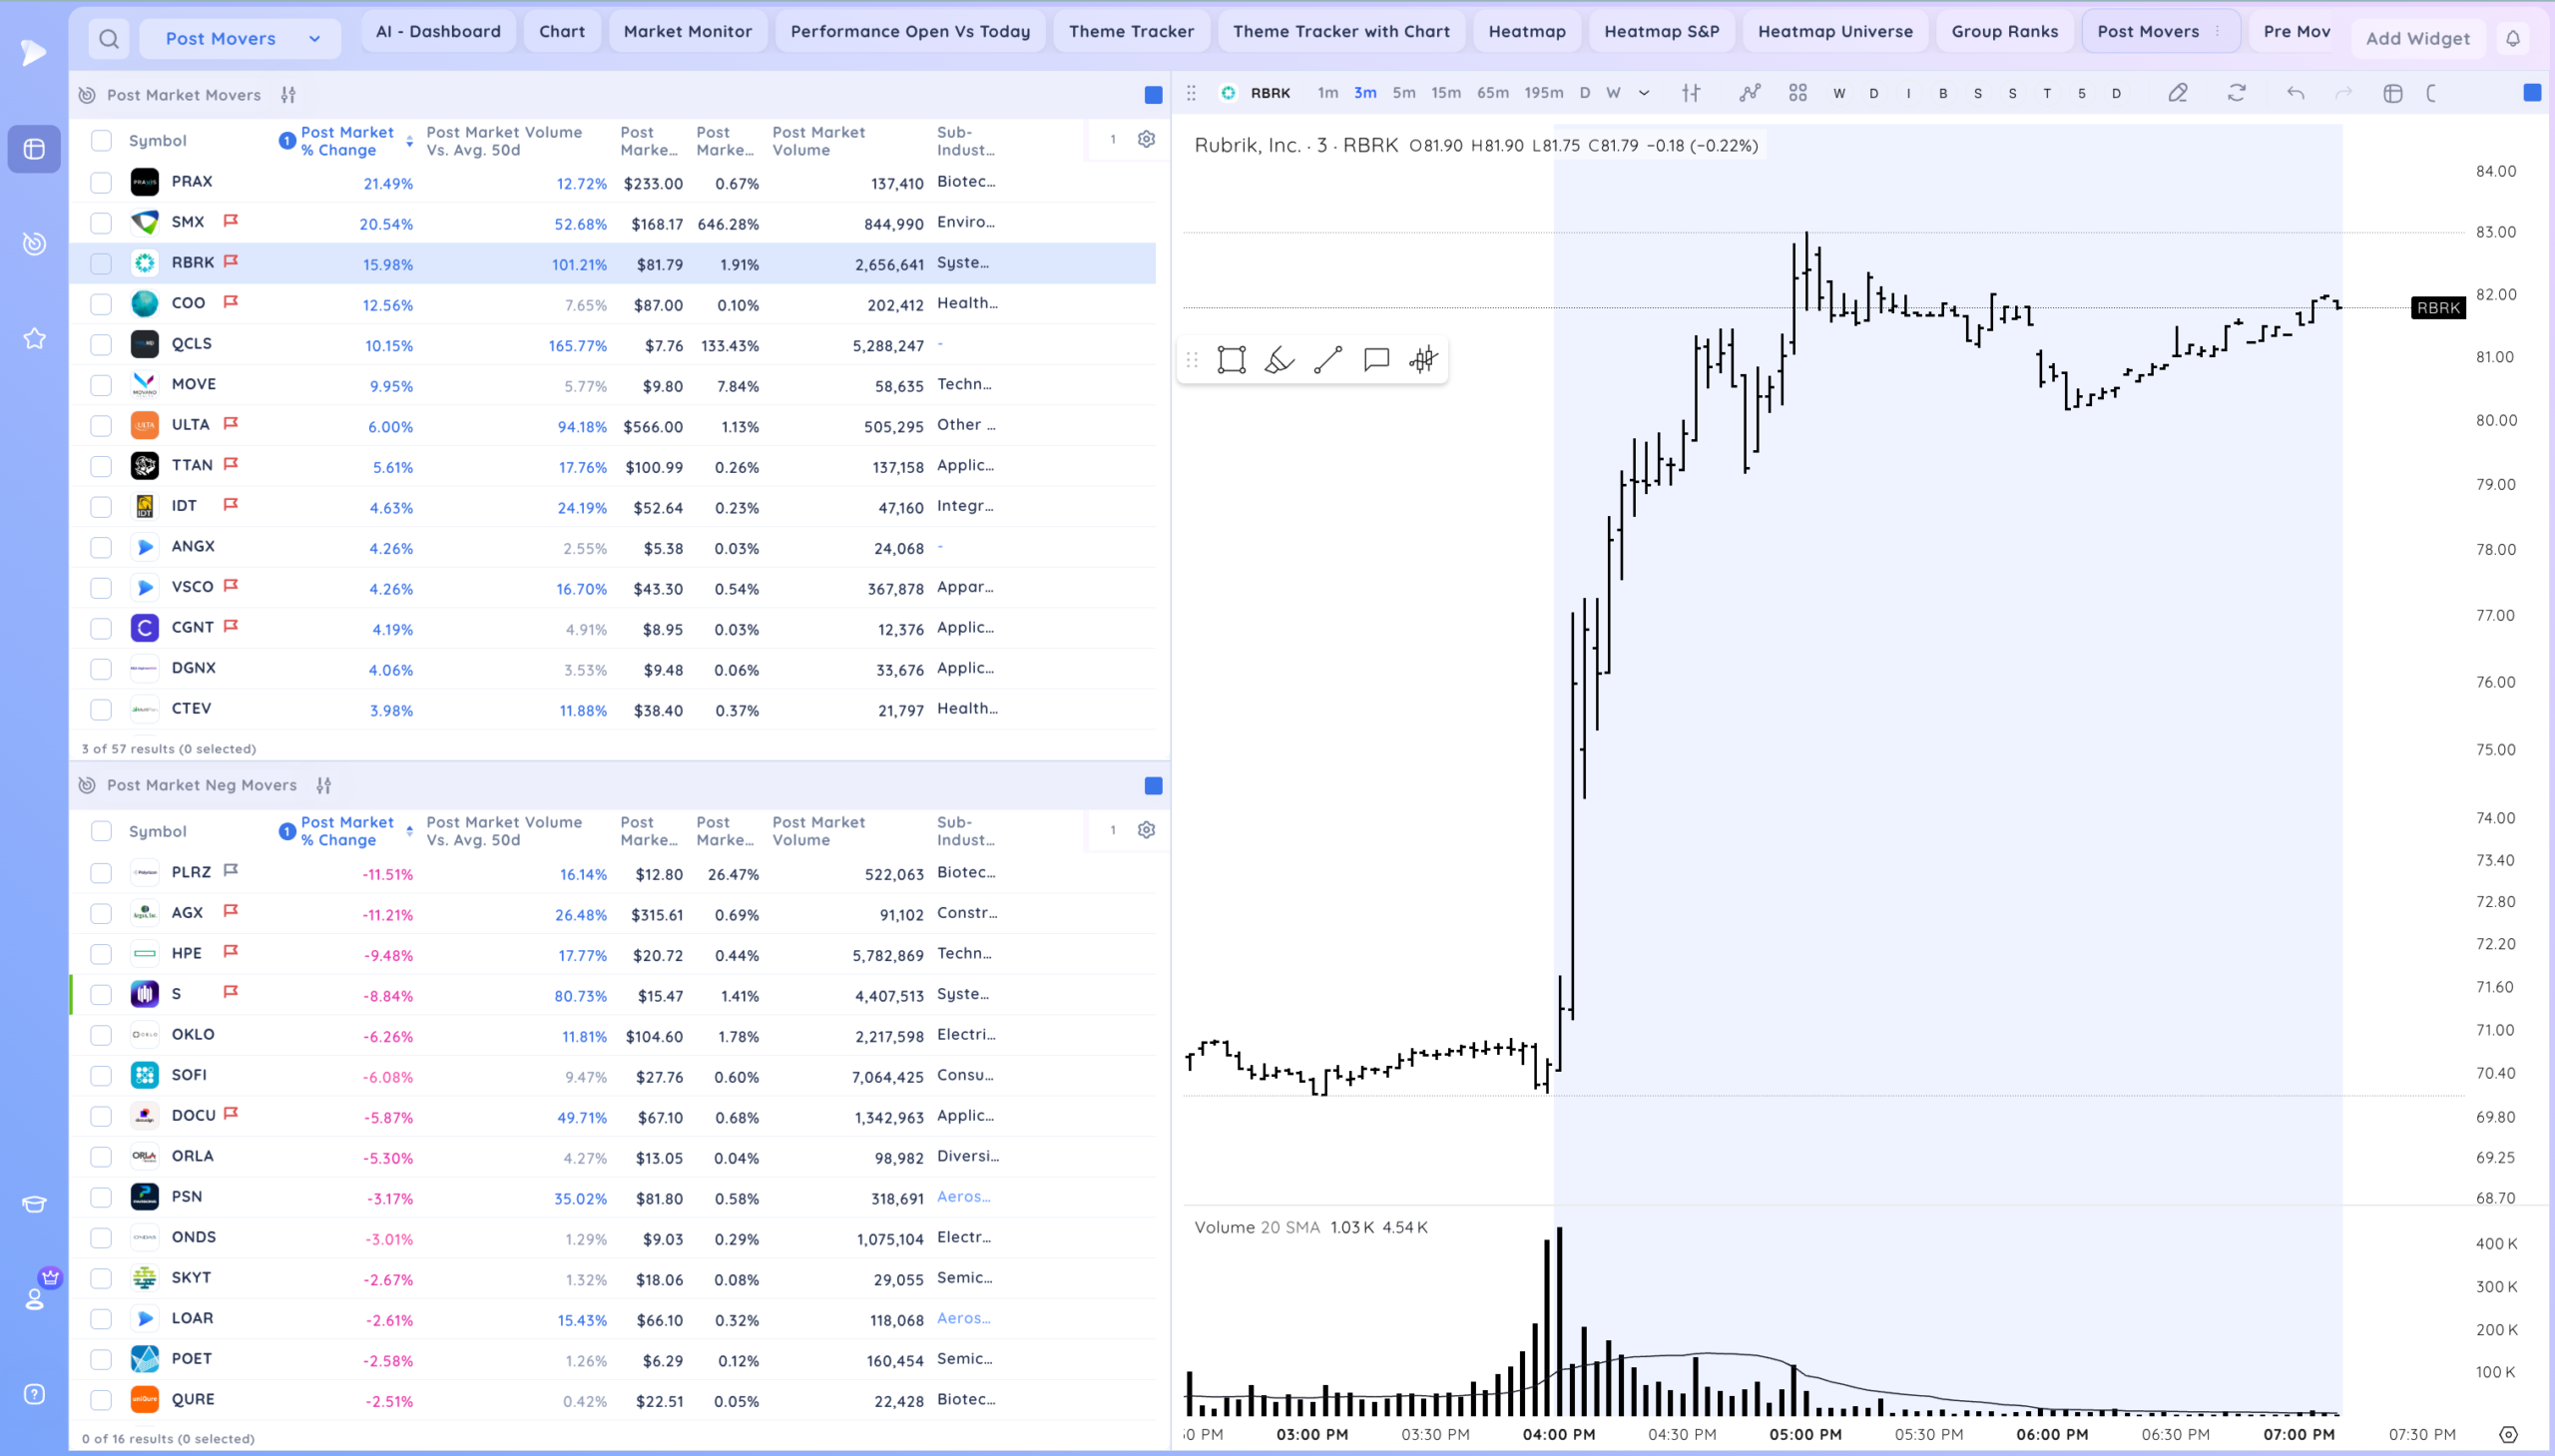Expand the chart timeframe chevron after W
Viewport: 2555px width, 1456px height.
pyautogui.click(x=1644, y=93)
